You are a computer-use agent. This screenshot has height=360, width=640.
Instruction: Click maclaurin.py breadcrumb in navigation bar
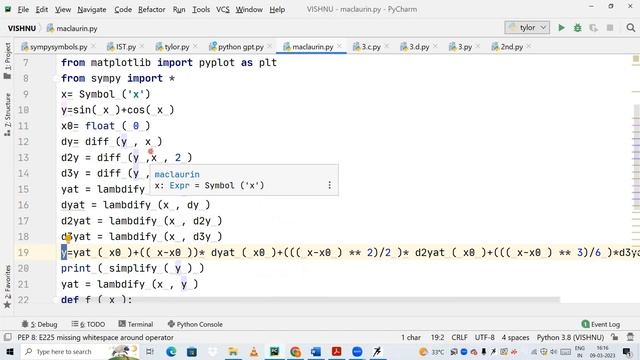[72, 29]
